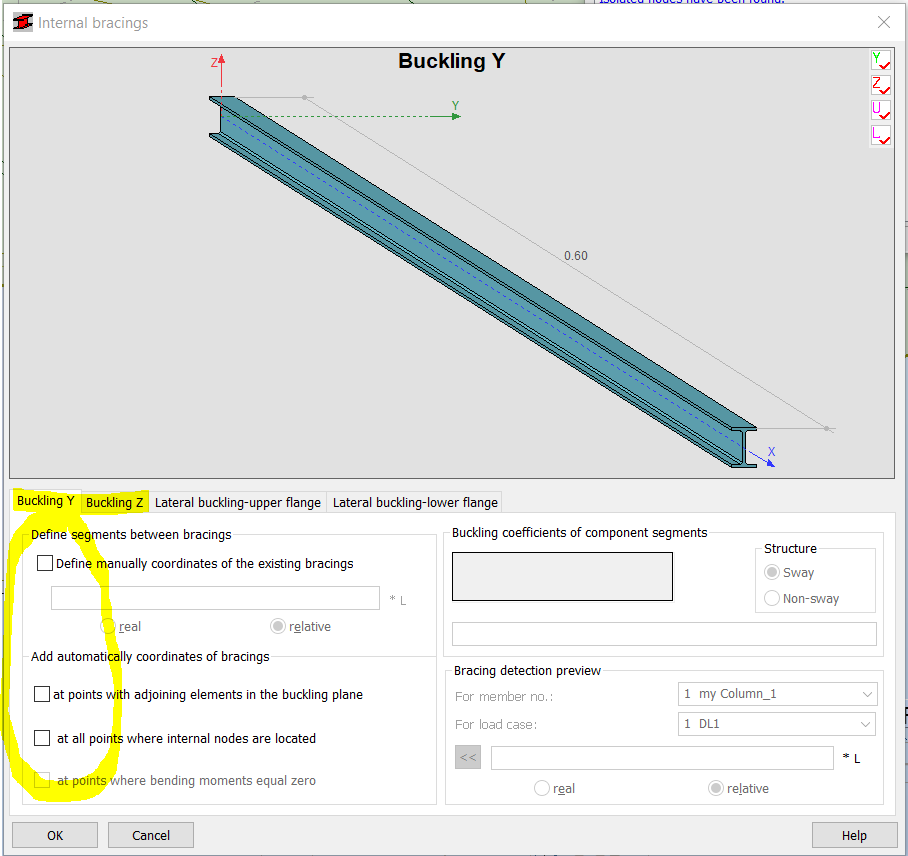Check at all points where internal nodes are located
Viewport: 908px width, 856px height.
[44, 737]
